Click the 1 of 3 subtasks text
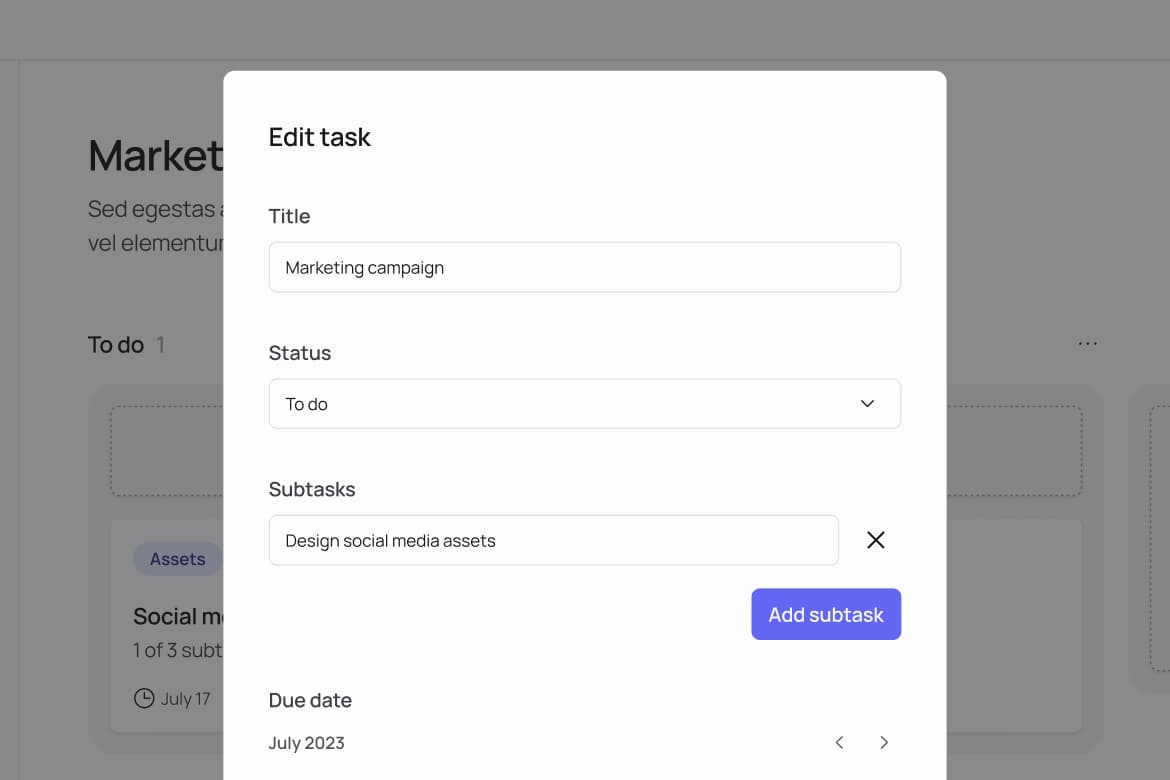The image size is (1170, 780). click(x=177, y=650)
